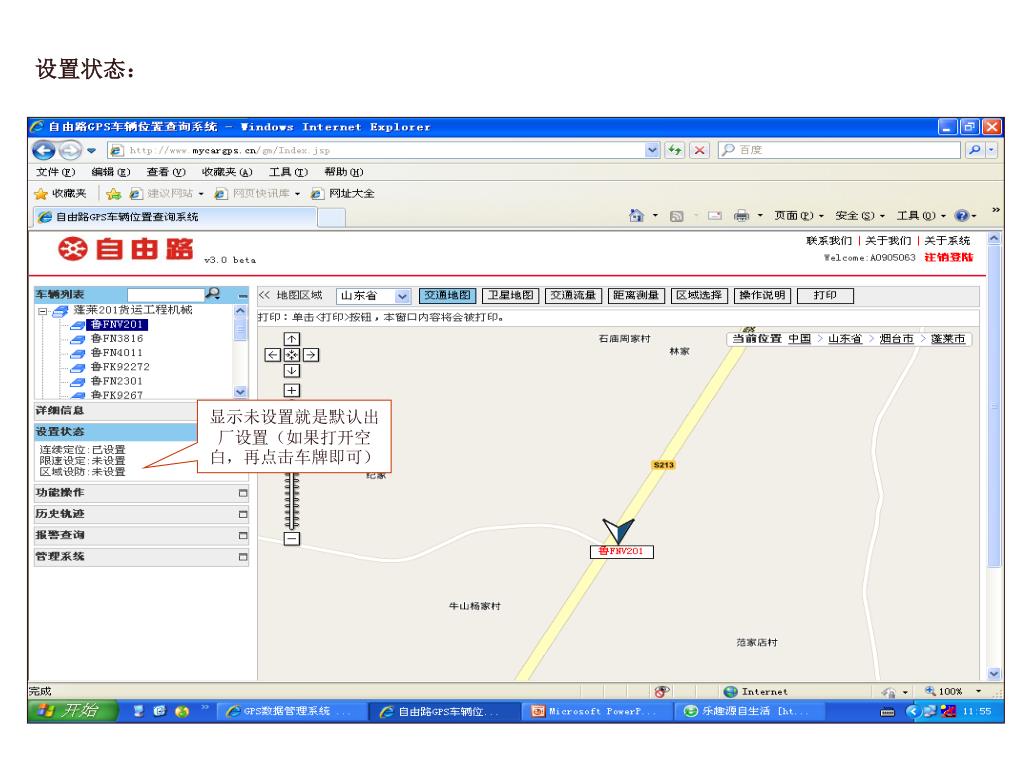Click the IE back navigation arrow
1024x768 pixels.
pos(44,150)
